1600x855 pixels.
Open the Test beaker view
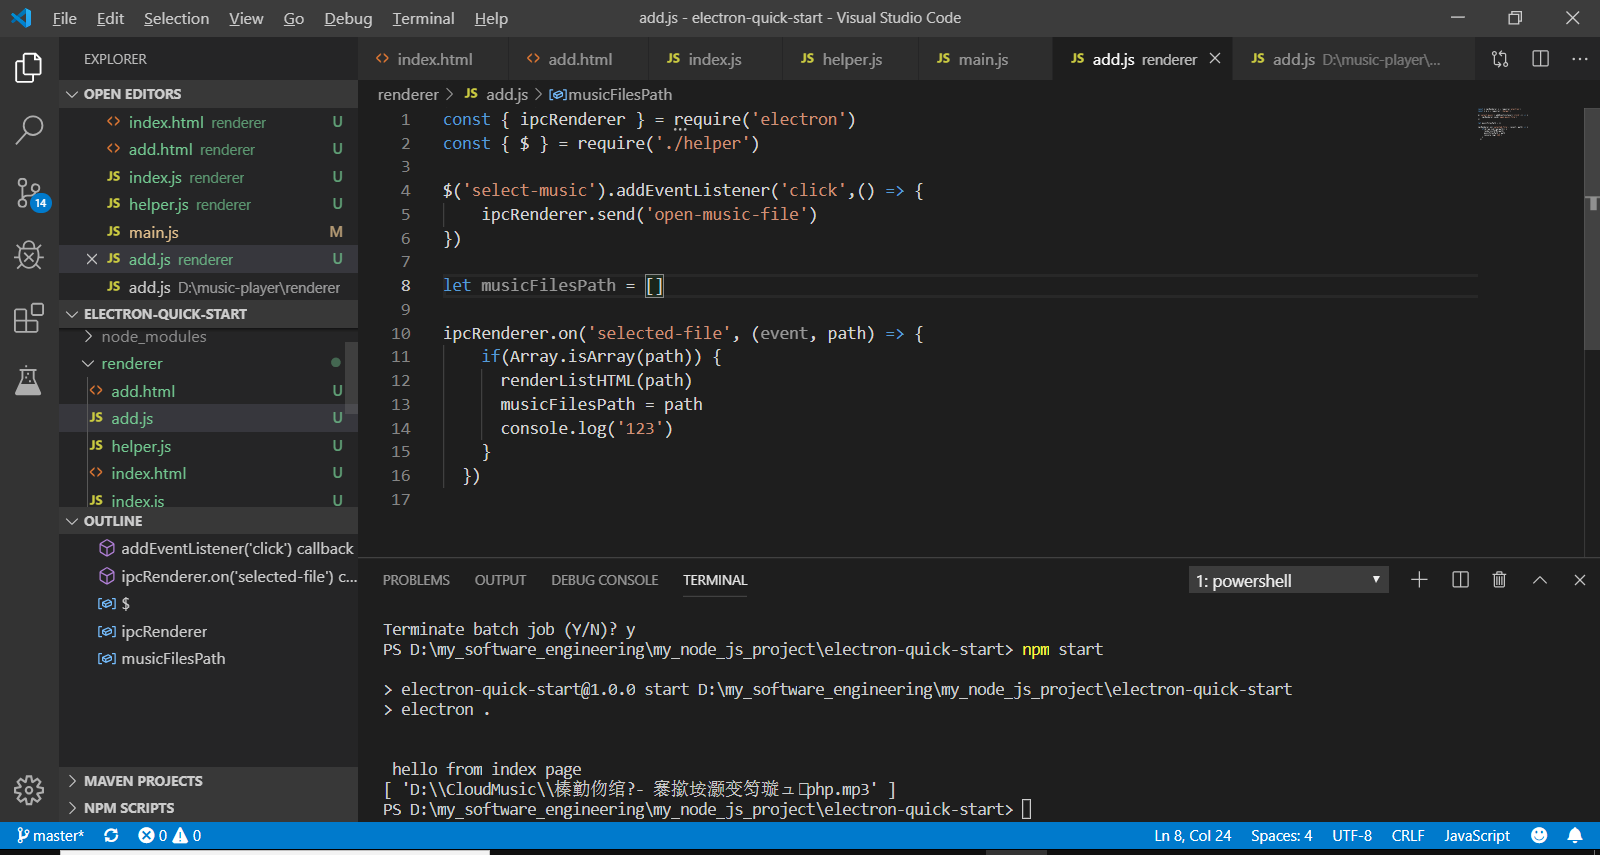pyautogui.click(x=29, y=380)
